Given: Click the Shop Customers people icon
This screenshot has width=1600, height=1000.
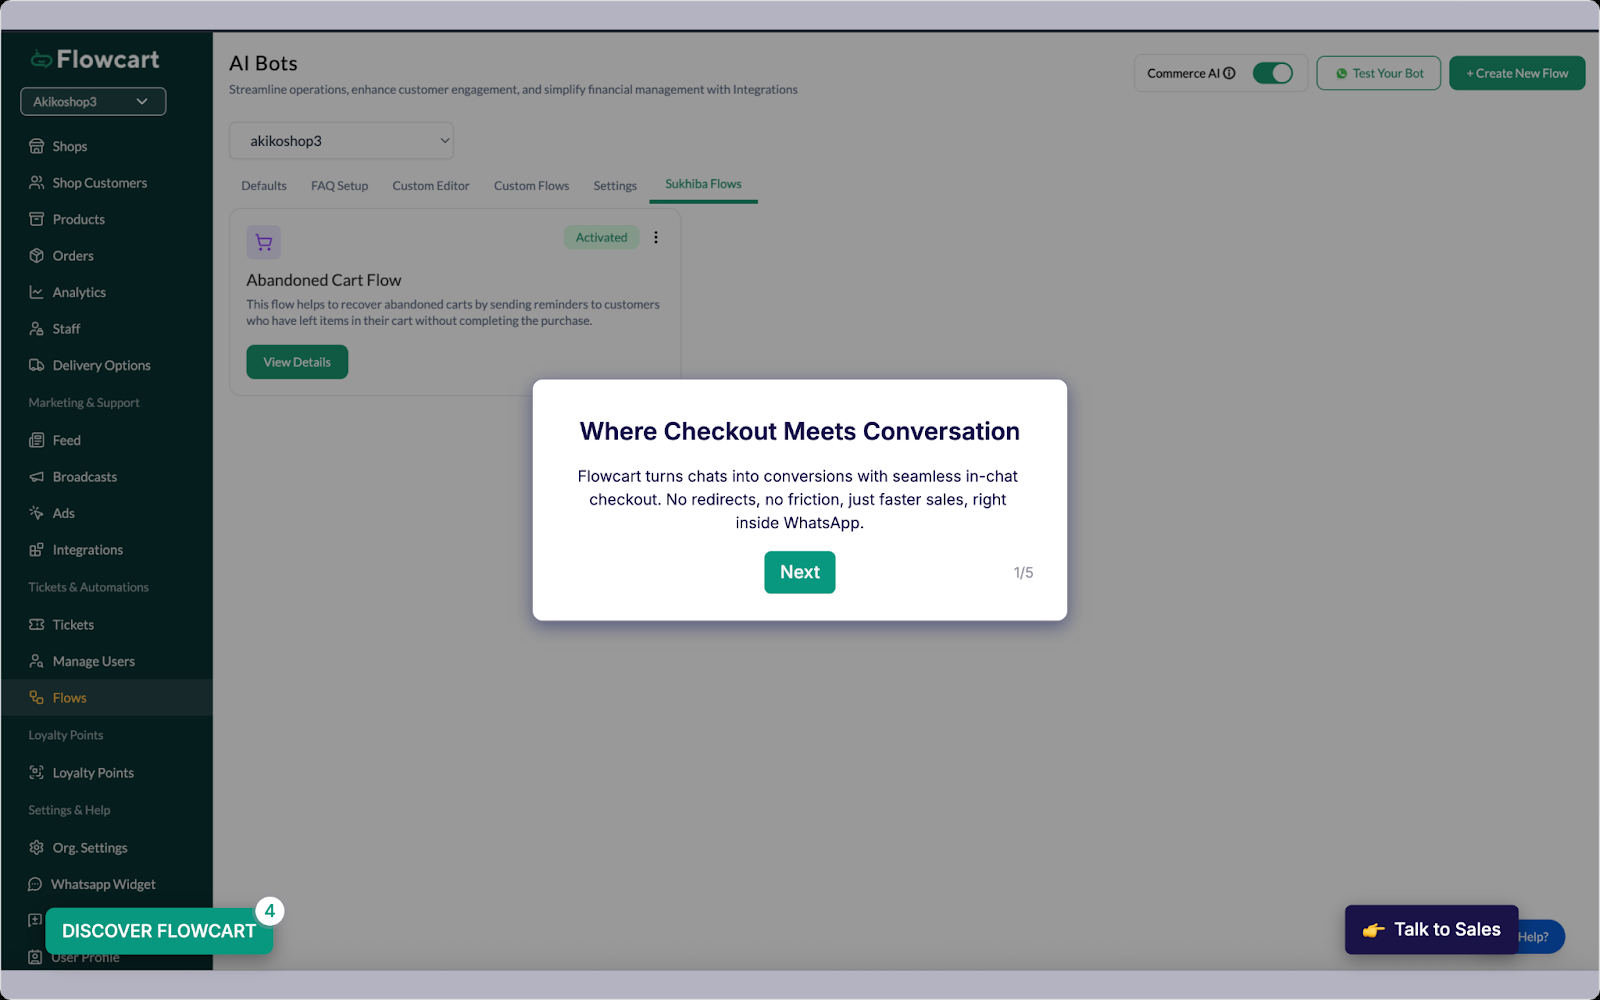Looking at the screenshot, I should [37, 183].
